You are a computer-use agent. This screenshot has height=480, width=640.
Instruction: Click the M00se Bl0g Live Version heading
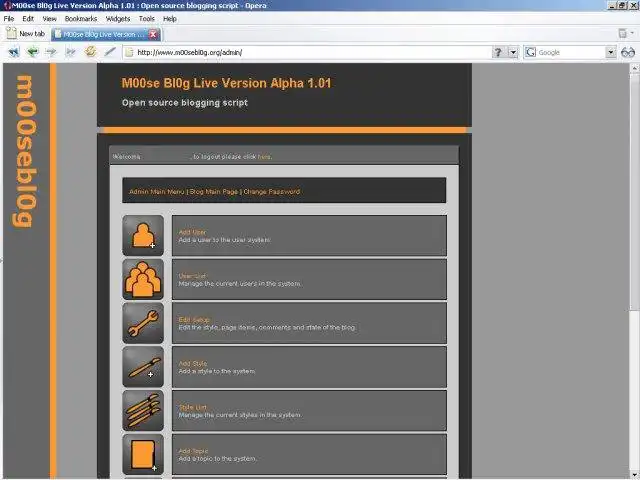tap(227, 83)
